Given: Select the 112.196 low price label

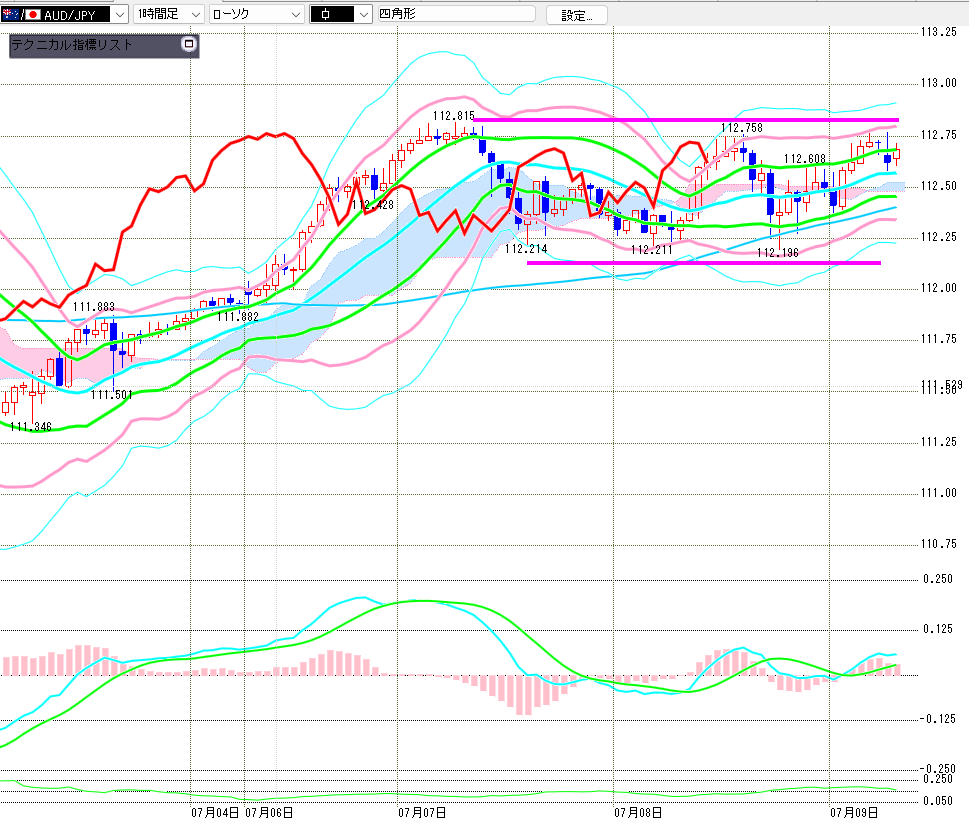Looking at the screenshot, I should (777, 253).
